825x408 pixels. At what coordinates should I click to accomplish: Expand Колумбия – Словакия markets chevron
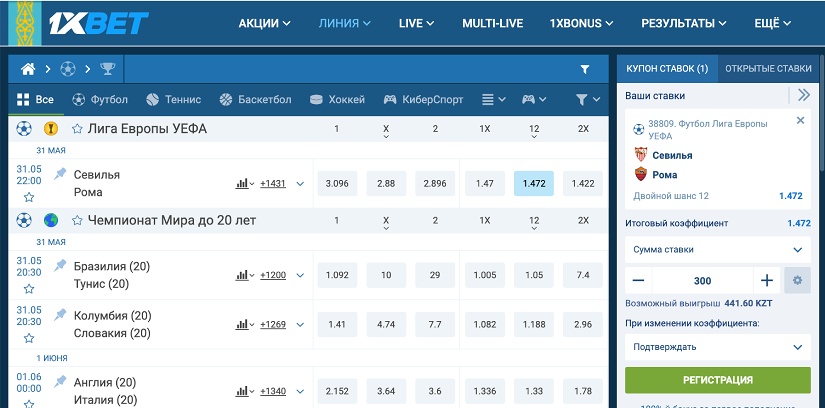[300, 324]
